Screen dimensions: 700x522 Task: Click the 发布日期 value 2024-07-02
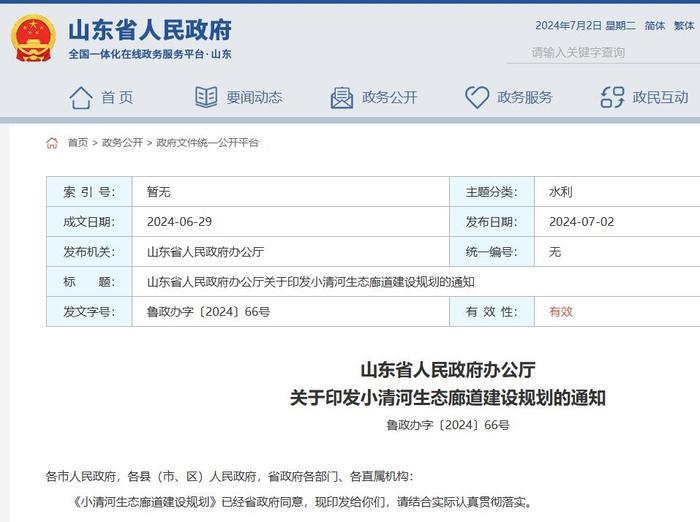point(582,222)
